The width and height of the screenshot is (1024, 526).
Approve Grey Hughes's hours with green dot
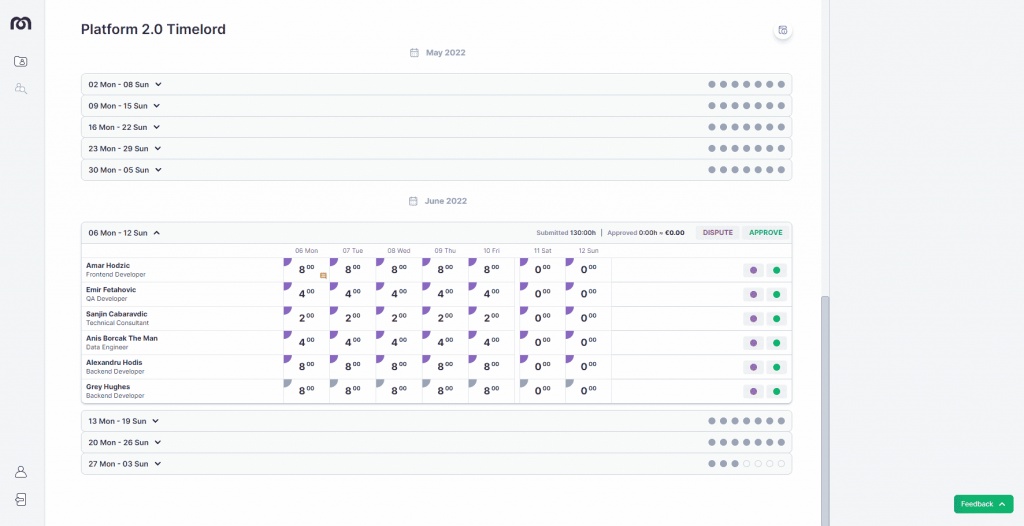(x=776, y=391)
